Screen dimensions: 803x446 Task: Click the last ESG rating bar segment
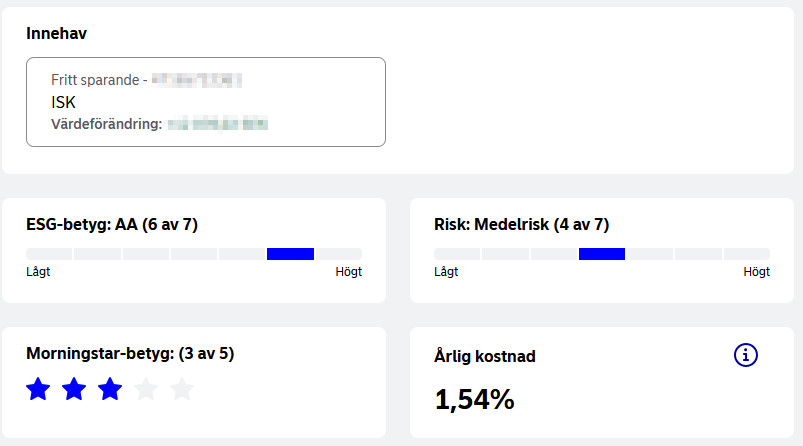pos(338,254)
